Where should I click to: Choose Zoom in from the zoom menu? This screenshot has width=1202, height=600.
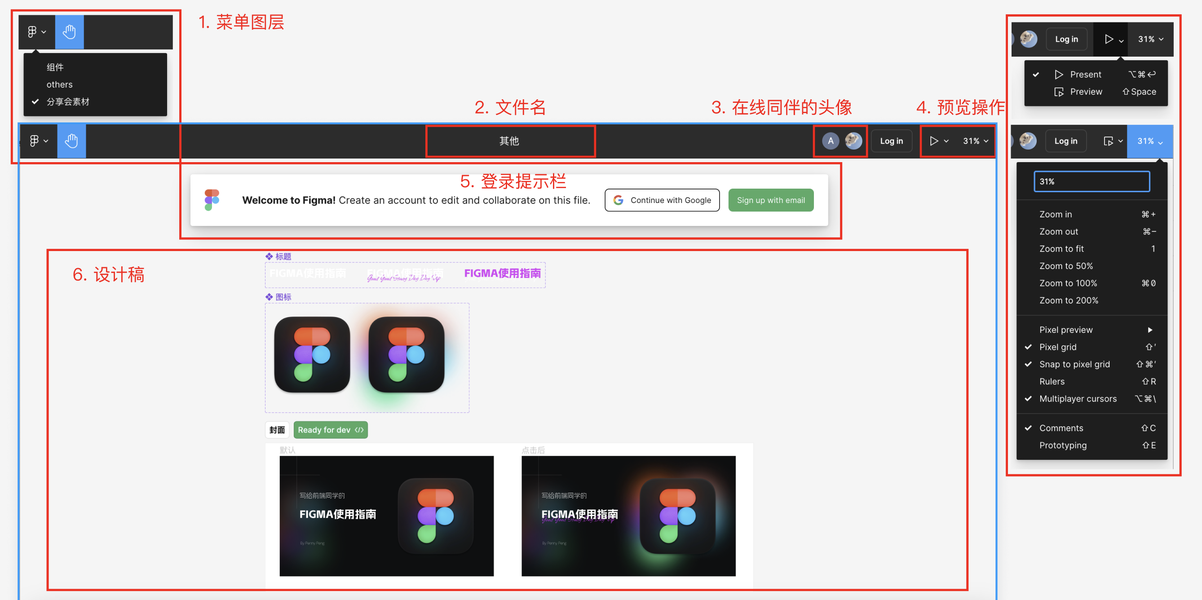(1092, 214)
